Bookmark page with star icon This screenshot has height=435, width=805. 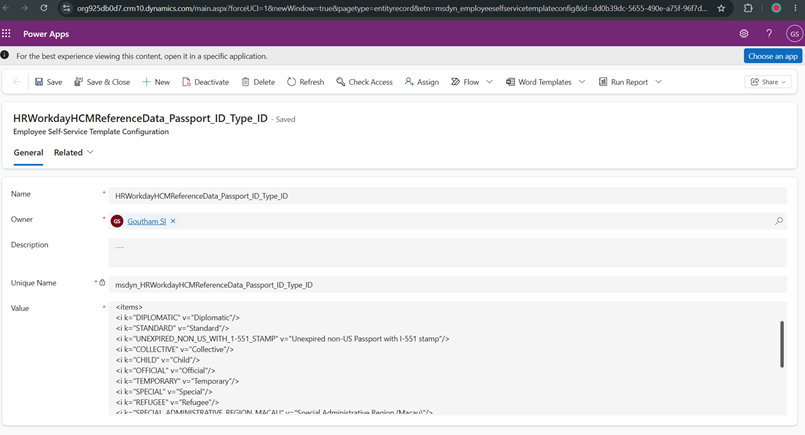click(721, 8)
